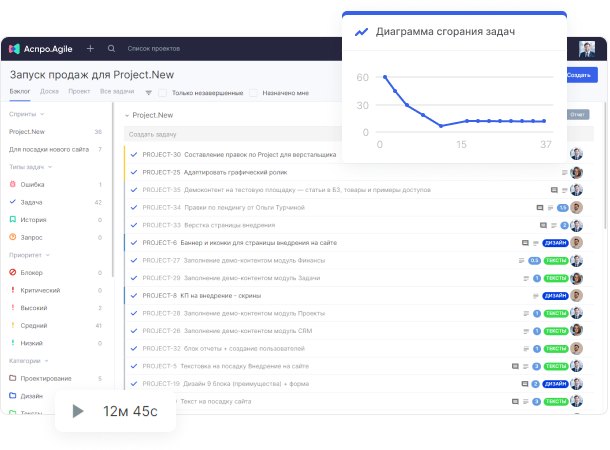The width and height of the screenshot is (610, 450).
Task: Click the plus icon in top bar
Action: pyautogui.click(x=90, y=48)
